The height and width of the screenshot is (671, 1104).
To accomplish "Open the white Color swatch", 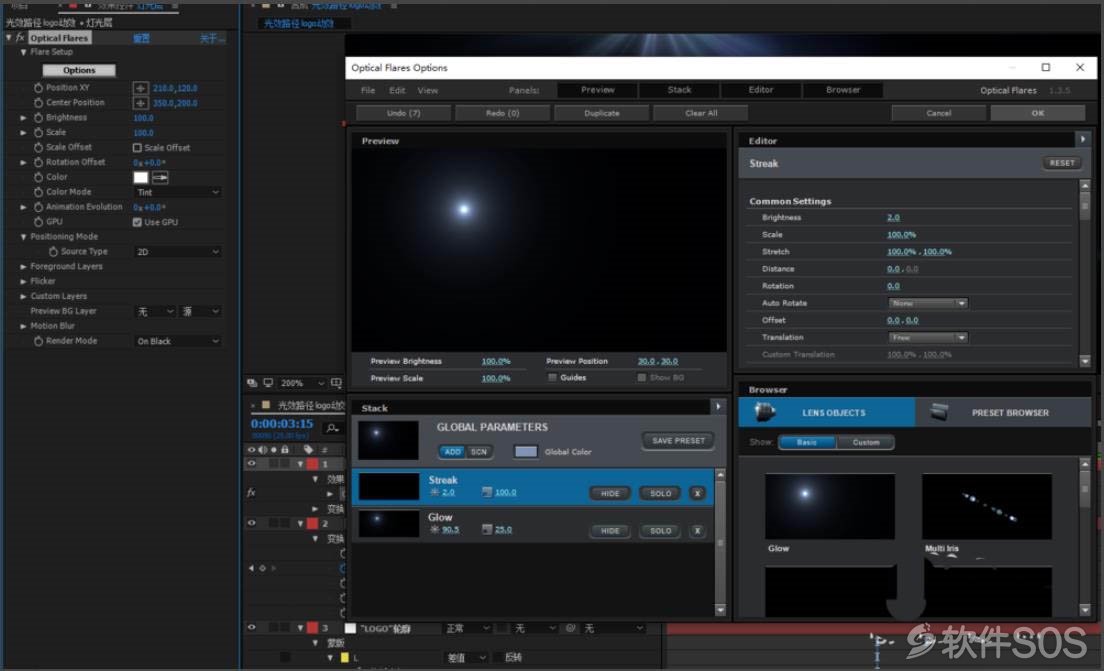I will [141, 177].
